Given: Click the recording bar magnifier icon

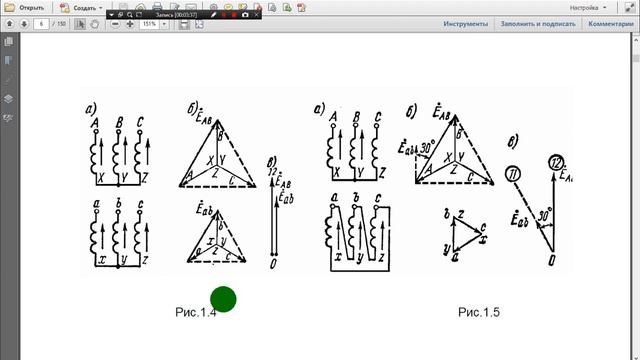Looking at the screenshot, I should coord(130,15).
